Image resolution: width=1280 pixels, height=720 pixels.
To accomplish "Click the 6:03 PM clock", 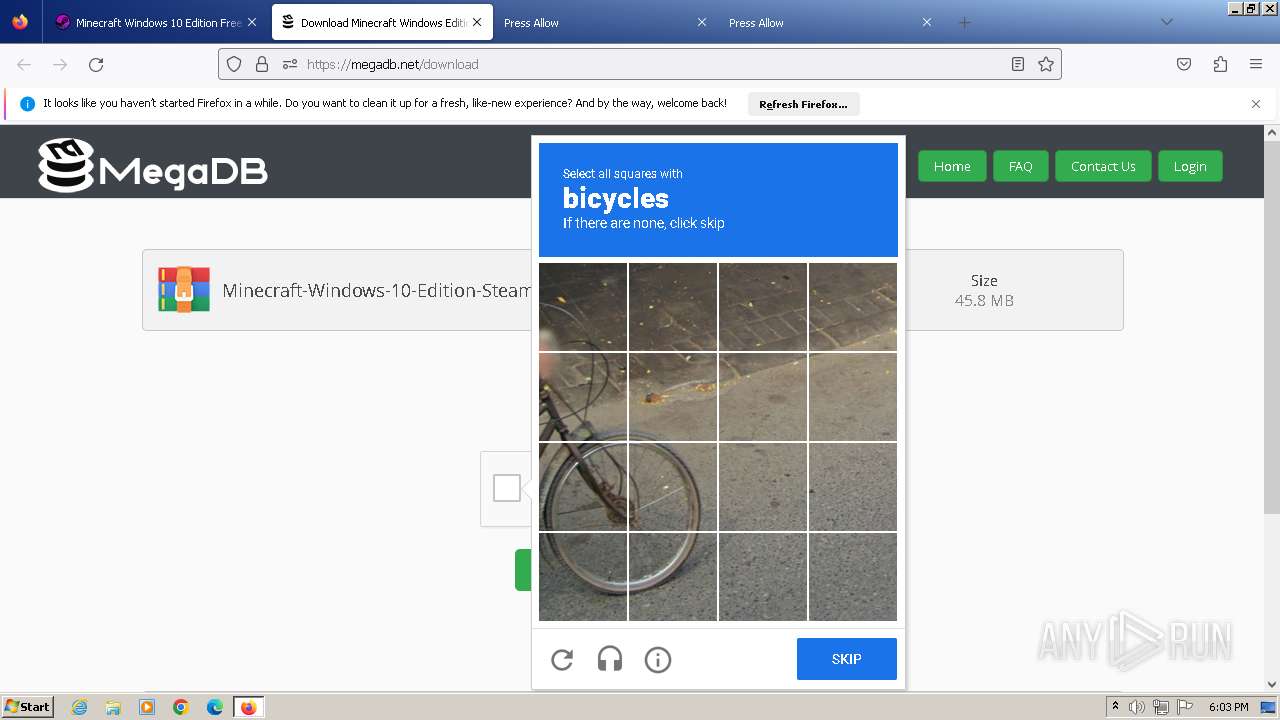I will click(1228, 707).
